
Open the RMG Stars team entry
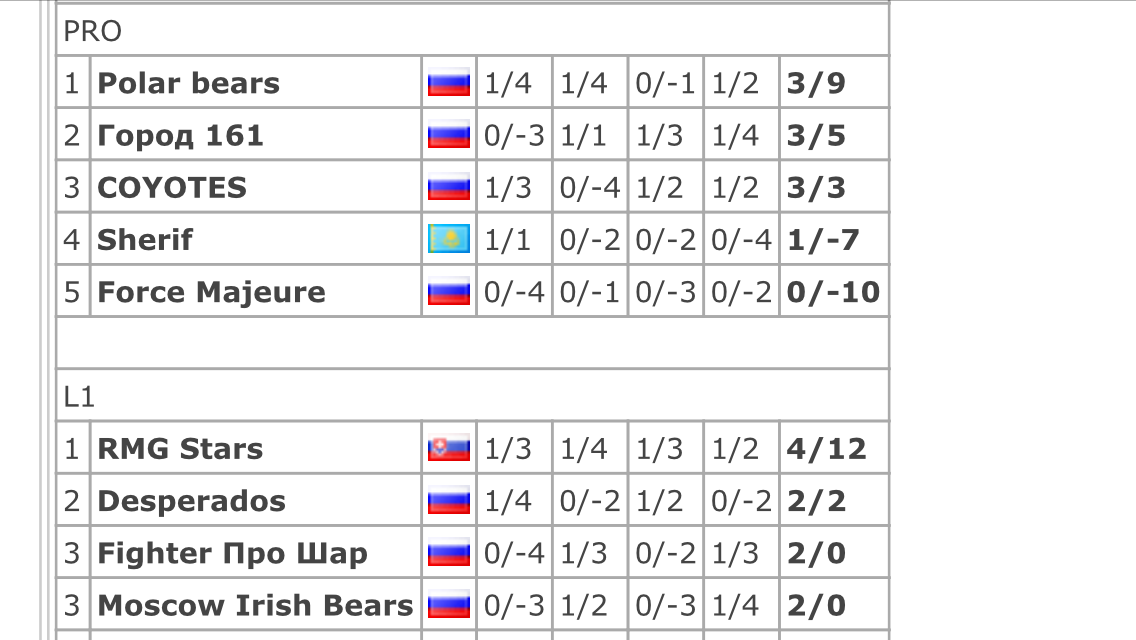click(x=180, y=449)
